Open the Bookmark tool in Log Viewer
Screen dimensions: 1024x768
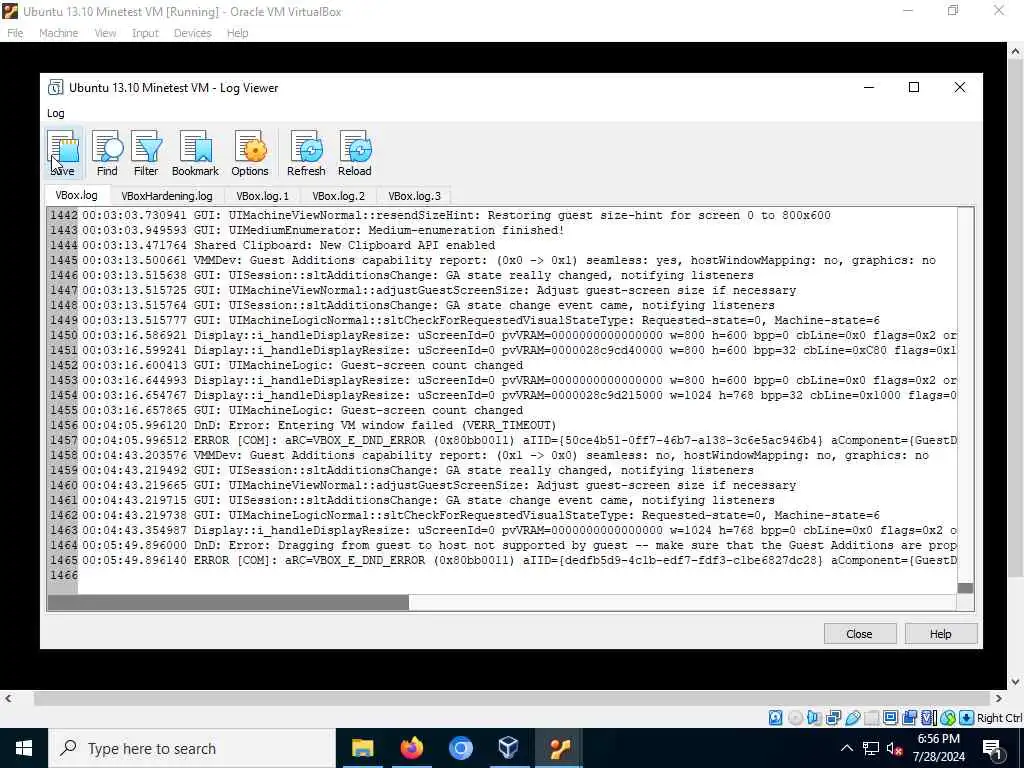pos(195,153)
